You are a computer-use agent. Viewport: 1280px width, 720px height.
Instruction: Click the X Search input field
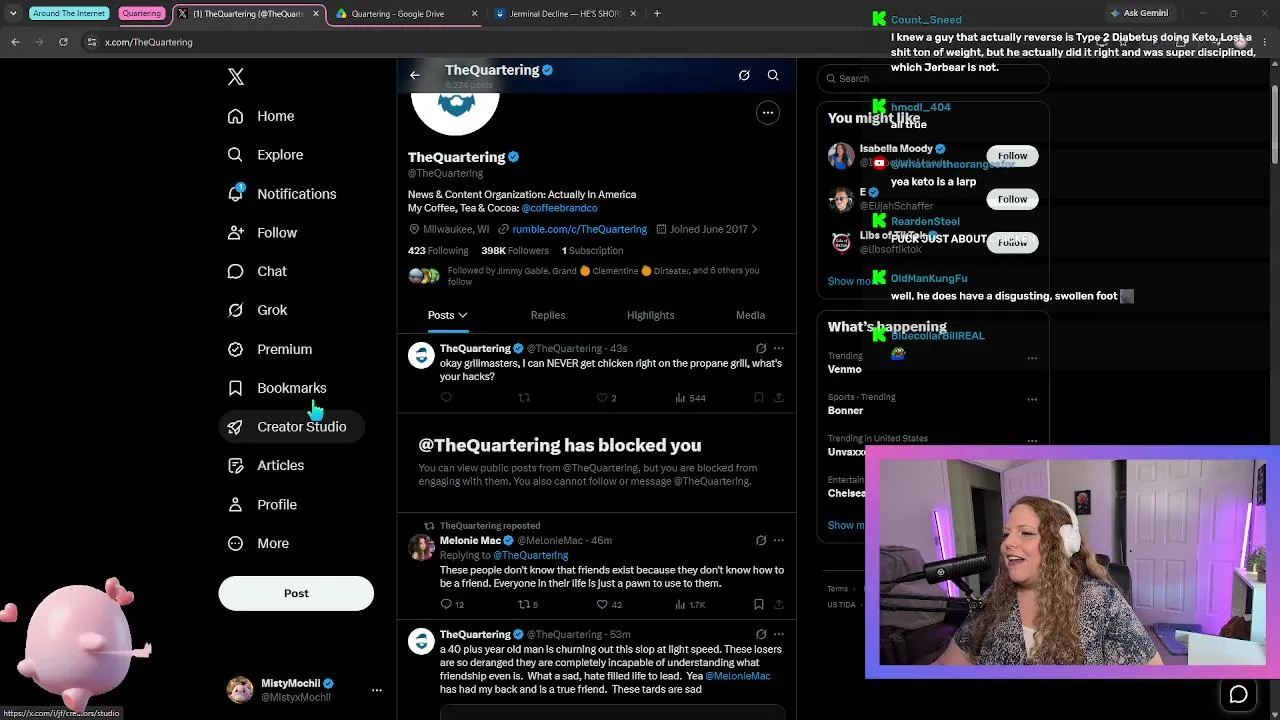point(932,78)
